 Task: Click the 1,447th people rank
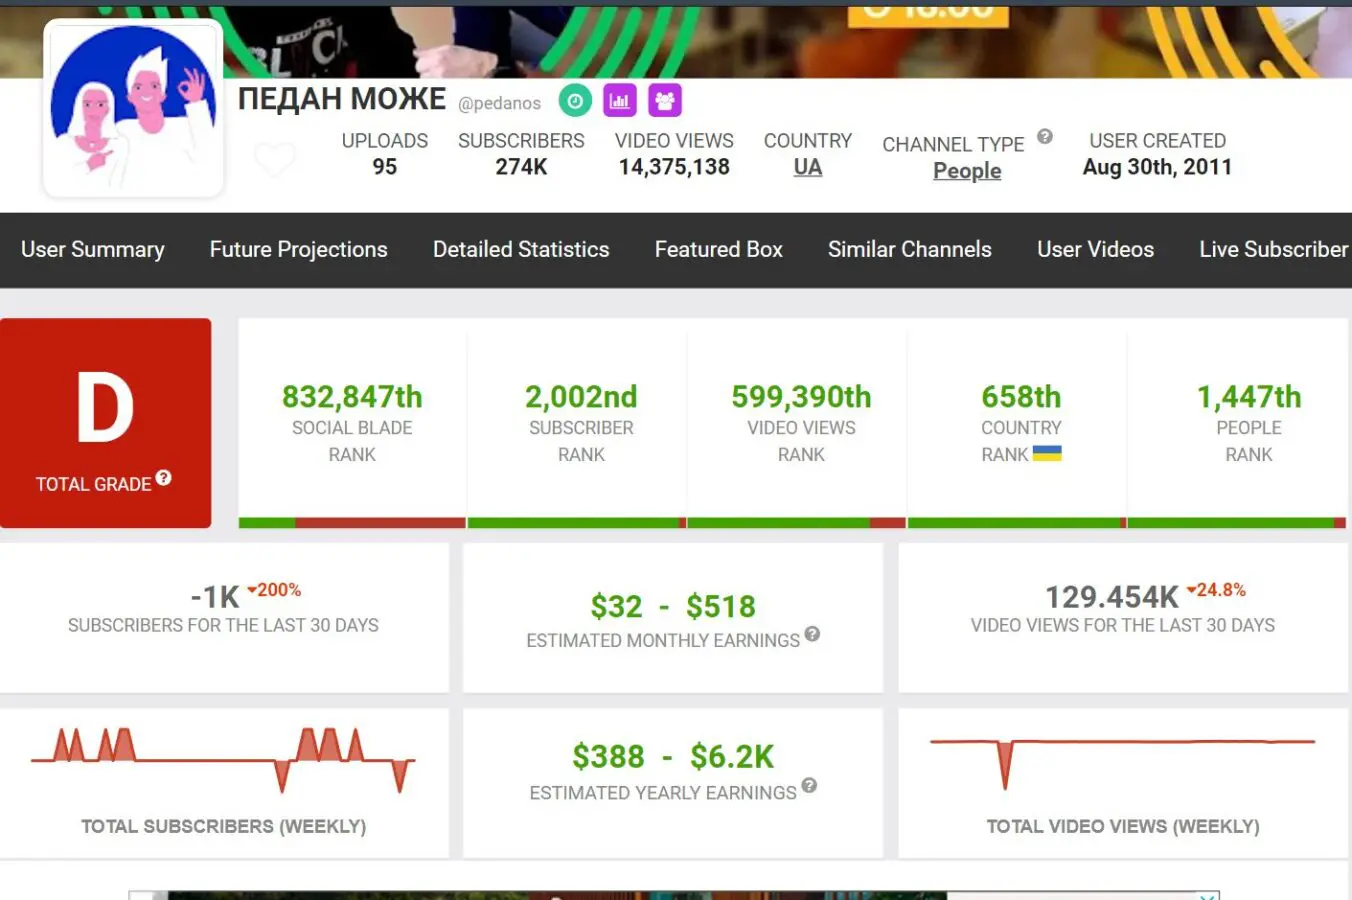click(x=1249, y=397)
